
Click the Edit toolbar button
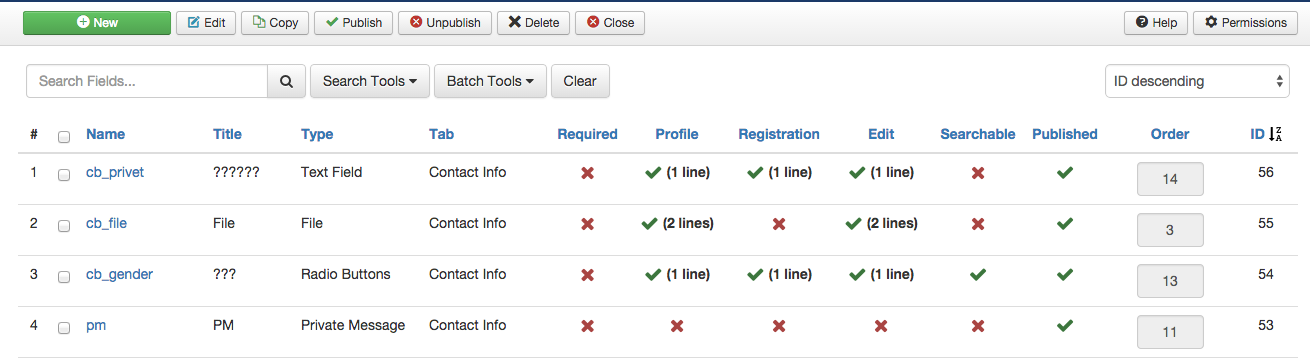[x=206, y=22]
